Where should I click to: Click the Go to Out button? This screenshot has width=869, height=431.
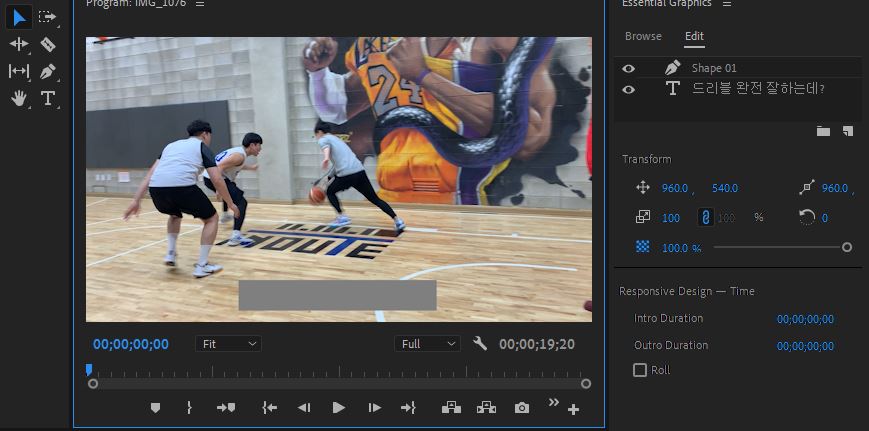pyautogui.click(x=408, y=408)
